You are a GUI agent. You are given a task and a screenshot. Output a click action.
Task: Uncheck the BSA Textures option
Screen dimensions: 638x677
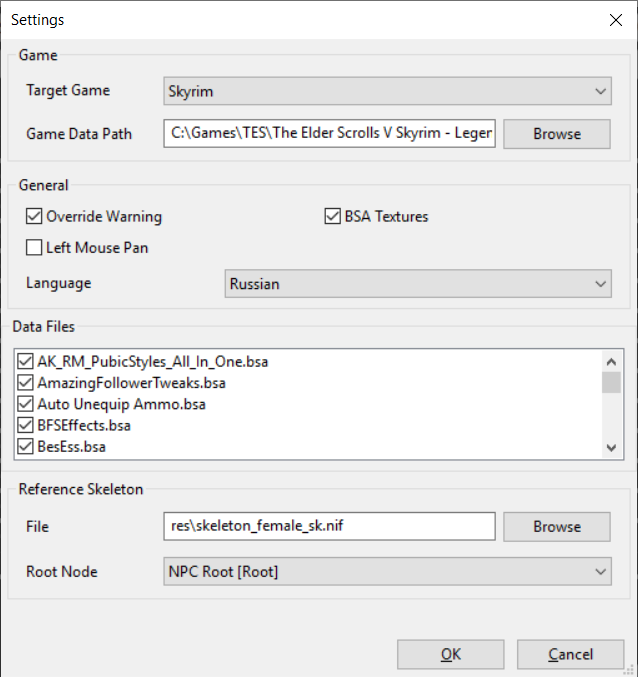click(x=333, y=216)
